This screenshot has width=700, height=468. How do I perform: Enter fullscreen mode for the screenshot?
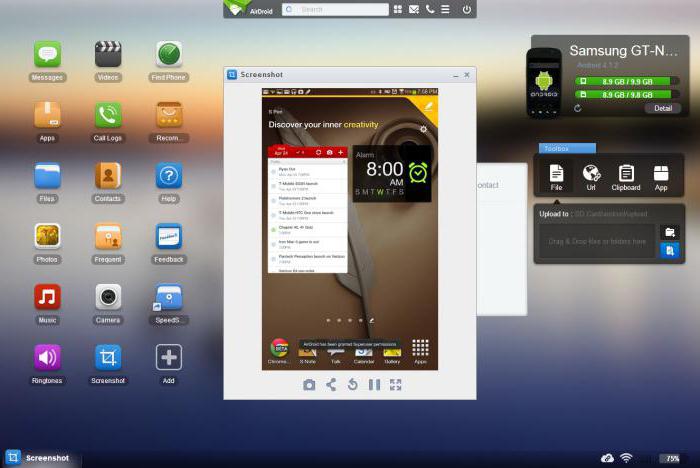click(x=396, y=385)
